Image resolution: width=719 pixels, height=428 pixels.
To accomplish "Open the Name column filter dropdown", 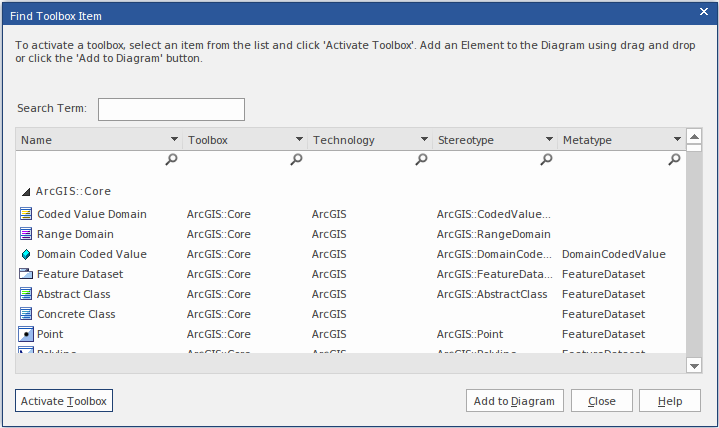I will tap(174, 141).
